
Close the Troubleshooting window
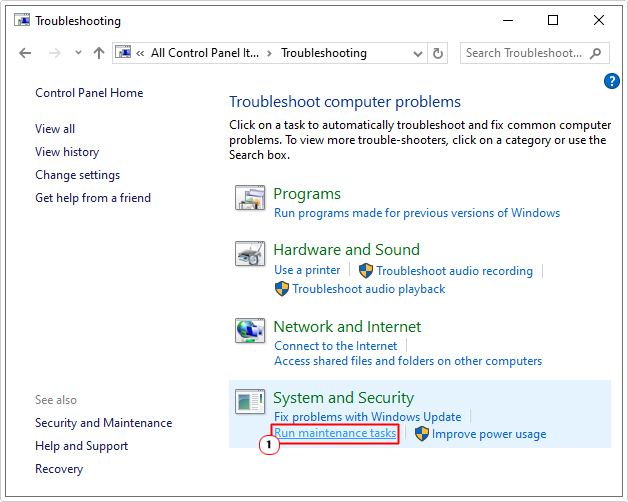[x=599, y=20]
